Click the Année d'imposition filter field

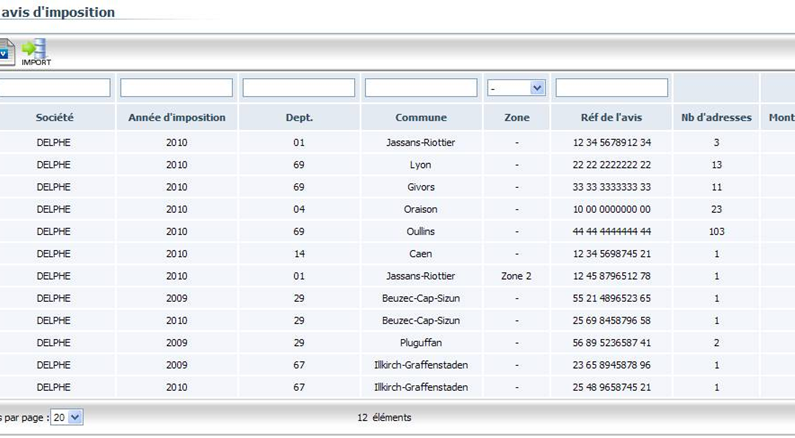coord(176,88)
